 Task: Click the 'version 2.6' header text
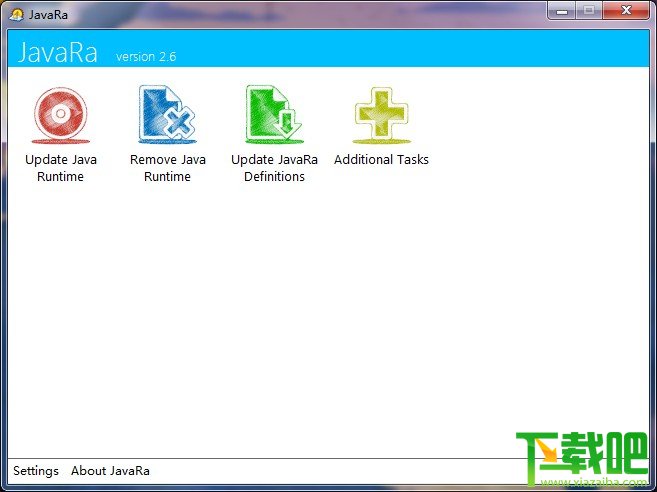(146, 57)
